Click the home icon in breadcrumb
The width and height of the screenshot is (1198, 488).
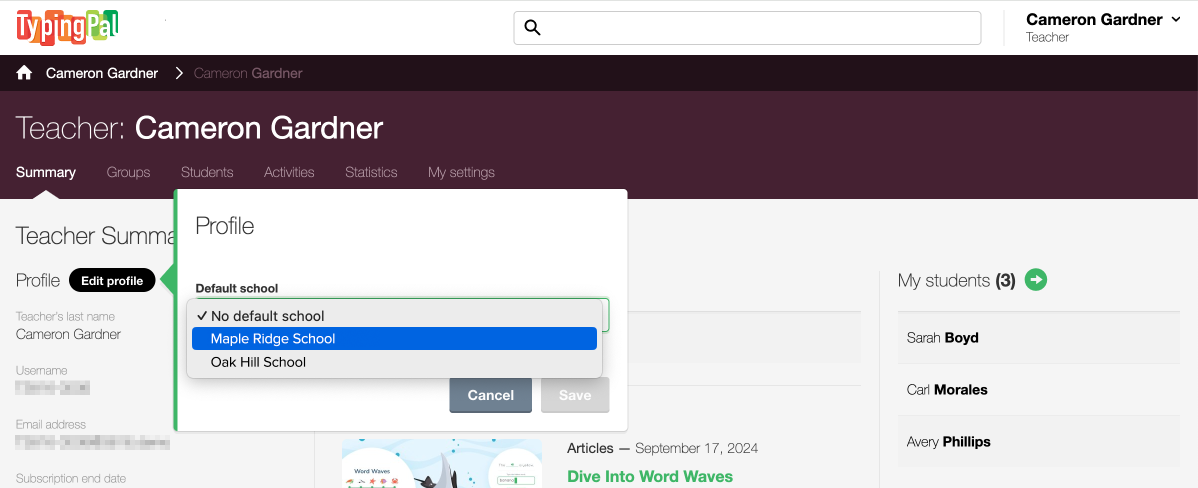24,73
